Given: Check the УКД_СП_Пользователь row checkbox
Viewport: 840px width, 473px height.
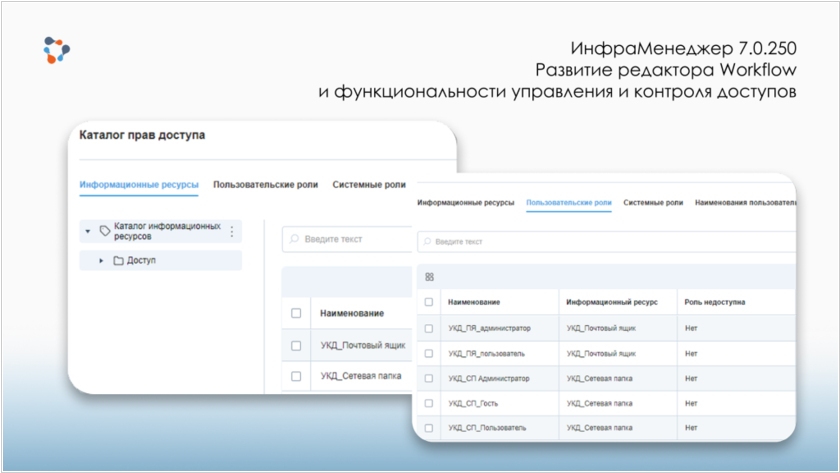Looking at the screenshot, I should coord(429,428).
